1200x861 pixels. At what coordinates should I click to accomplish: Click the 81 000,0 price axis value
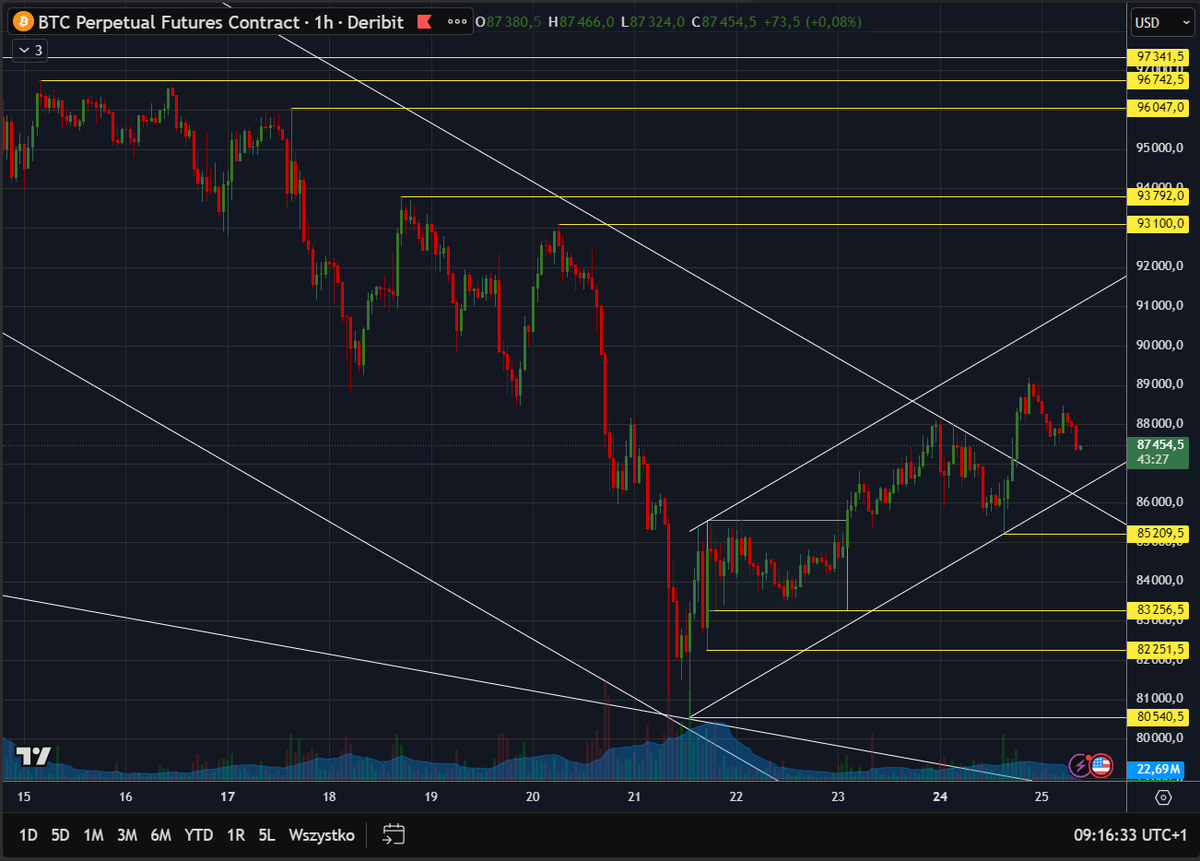coord(1159,698)
